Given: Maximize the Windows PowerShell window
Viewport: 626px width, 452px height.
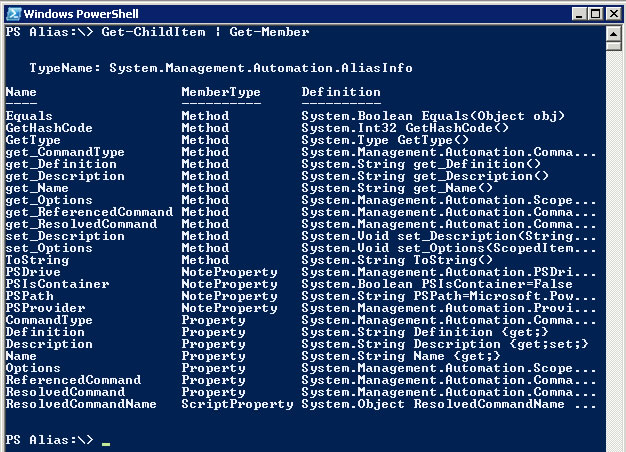Looking at the screenshot, I should click(595, 14).
